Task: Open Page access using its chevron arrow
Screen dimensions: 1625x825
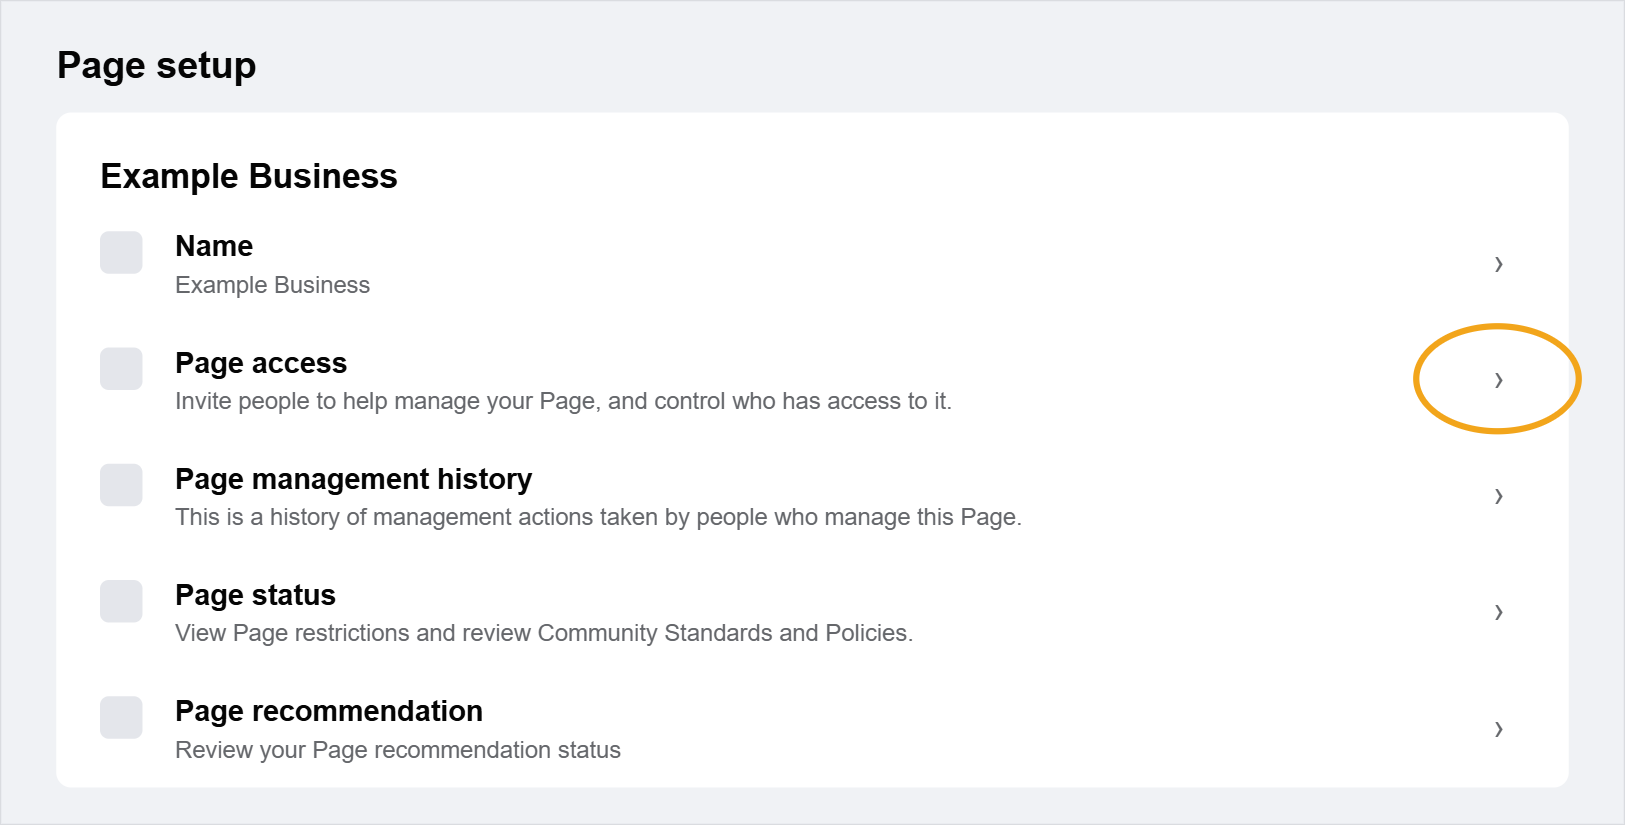Action: tap(1498, 380)
